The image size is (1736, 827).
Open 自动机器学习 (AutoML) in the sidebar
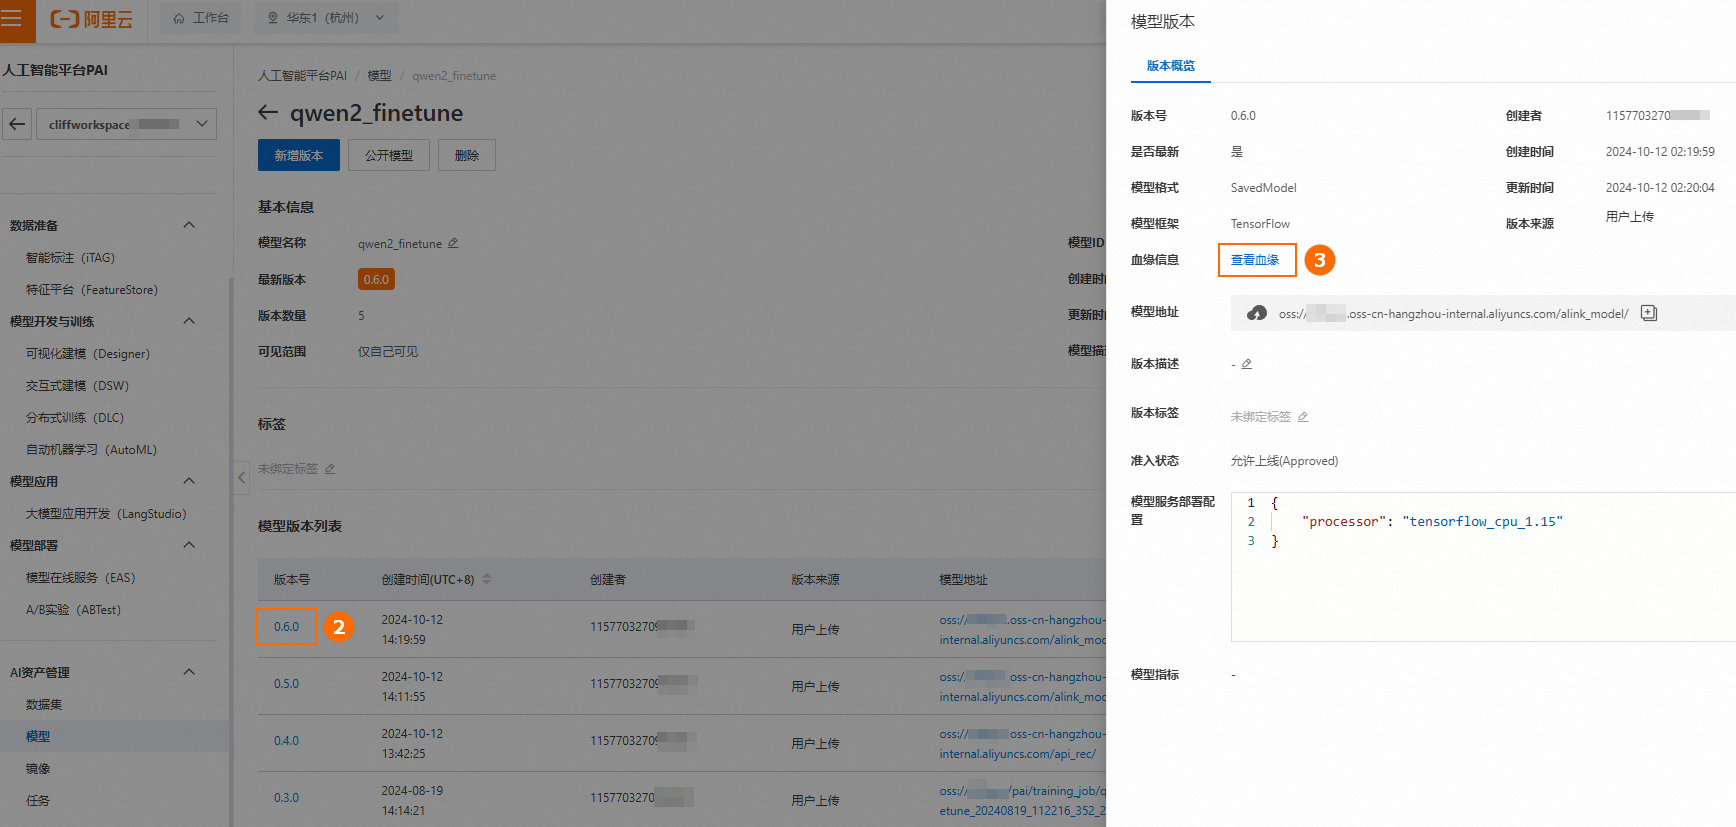[91, 450]
